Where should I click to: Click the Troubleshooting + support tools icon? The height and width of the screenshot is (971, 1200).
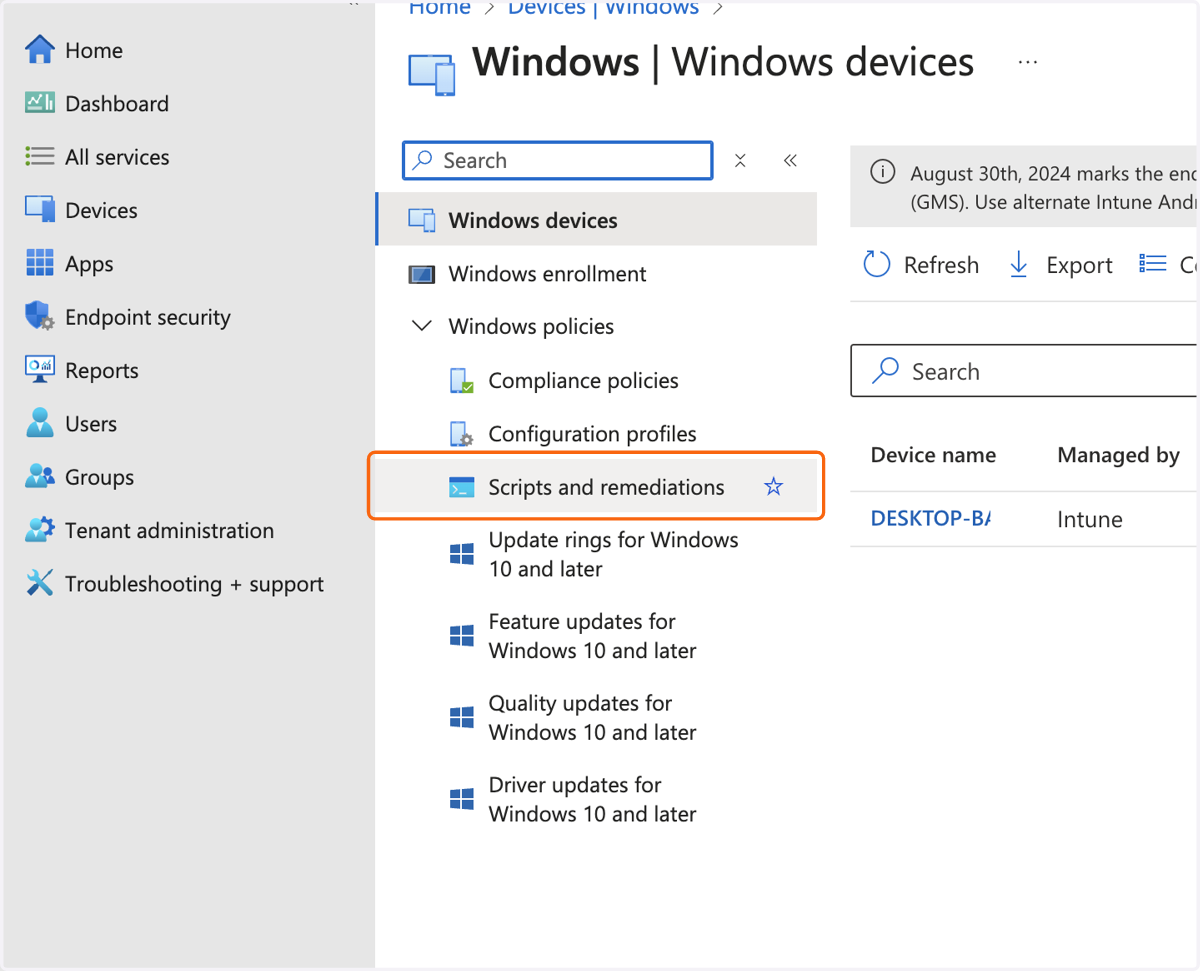[x=40, y=583]
